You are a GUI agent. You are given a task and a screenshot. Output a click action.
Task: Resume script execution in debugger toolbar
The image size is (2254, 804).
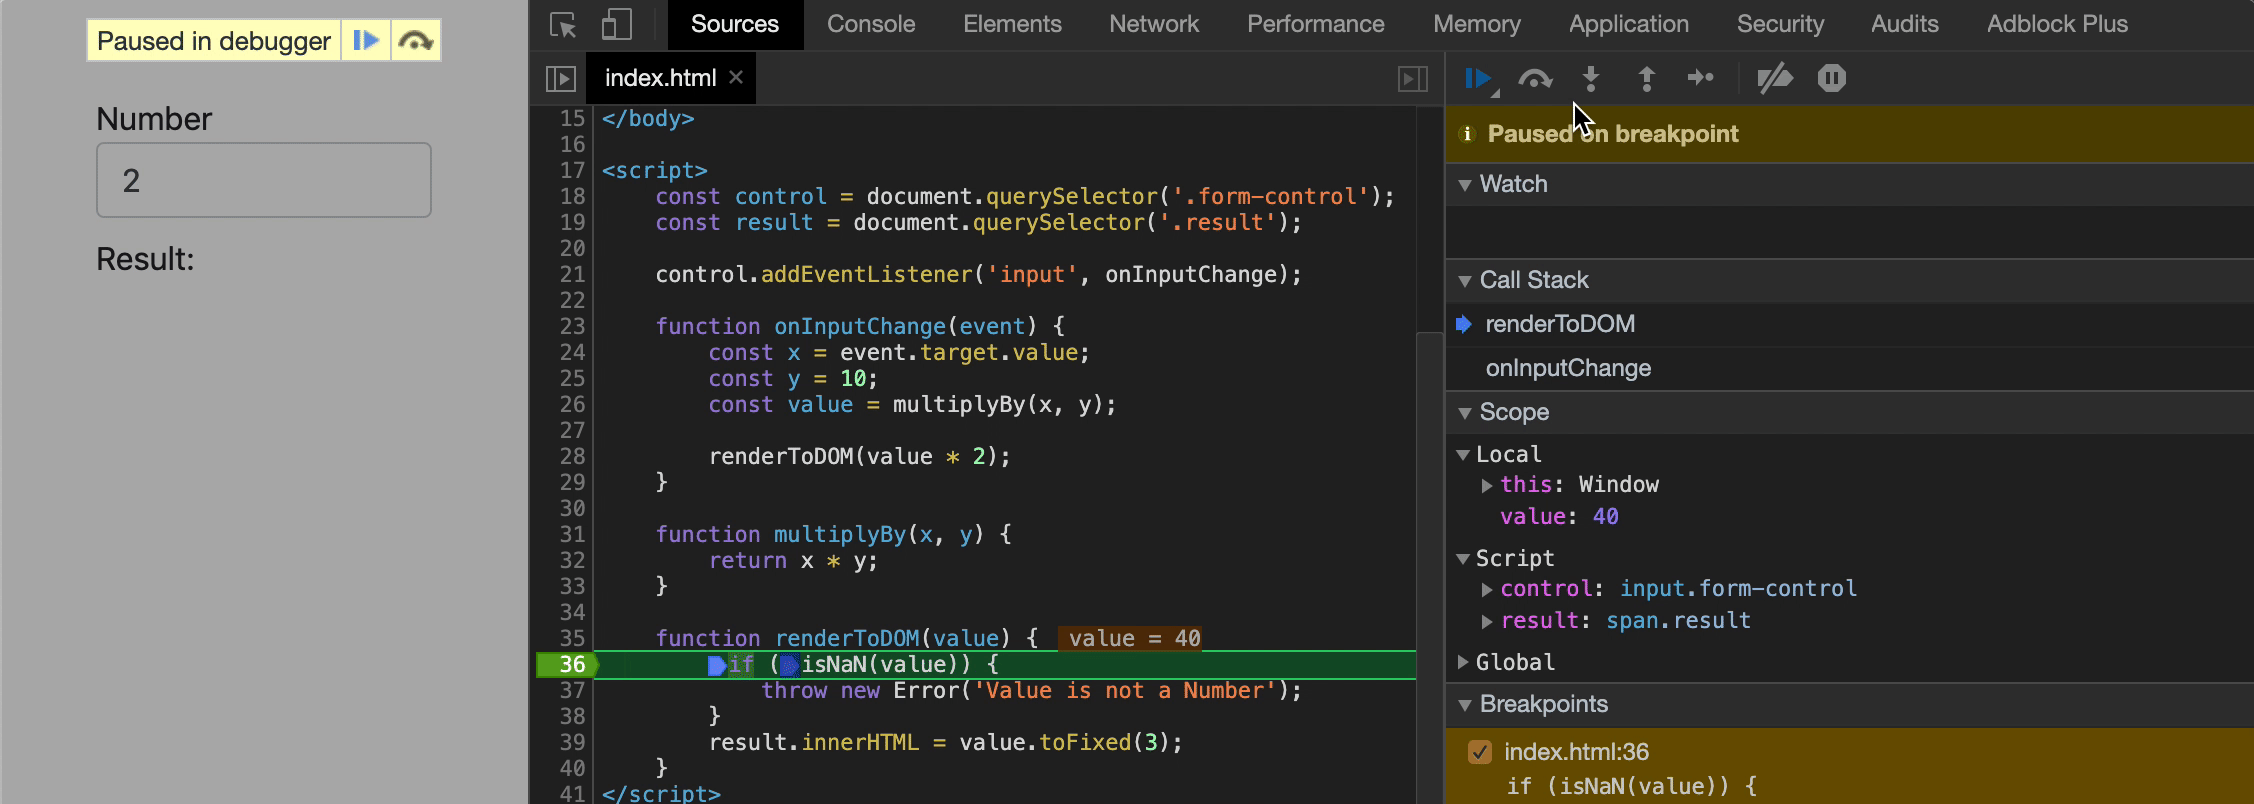[1478, 78]
